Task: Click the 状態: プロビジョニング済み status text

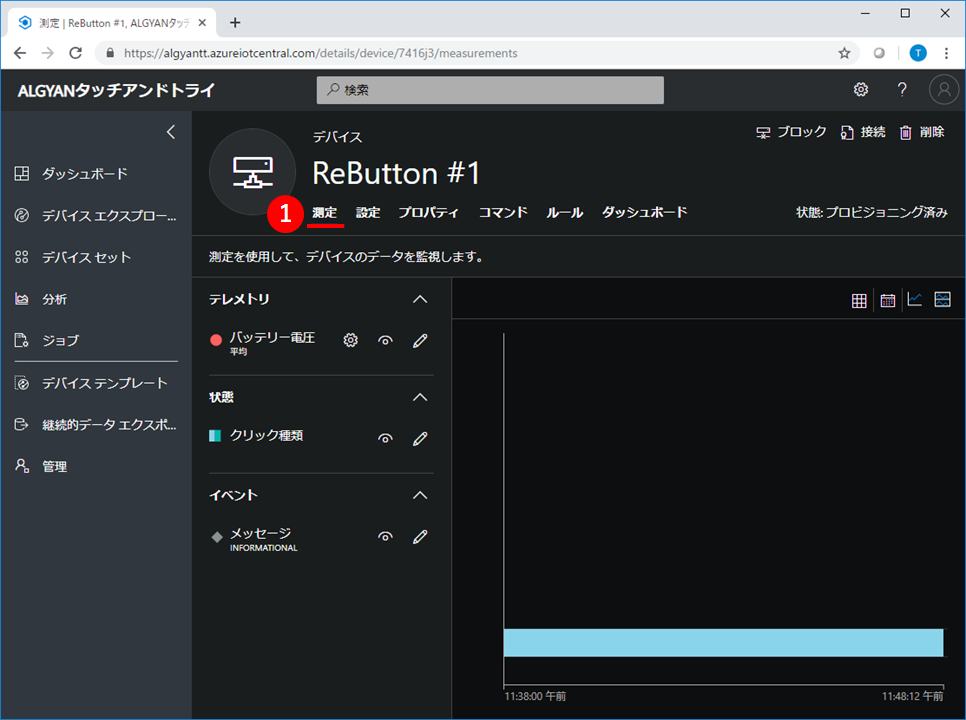Action: tap(871, 212)
